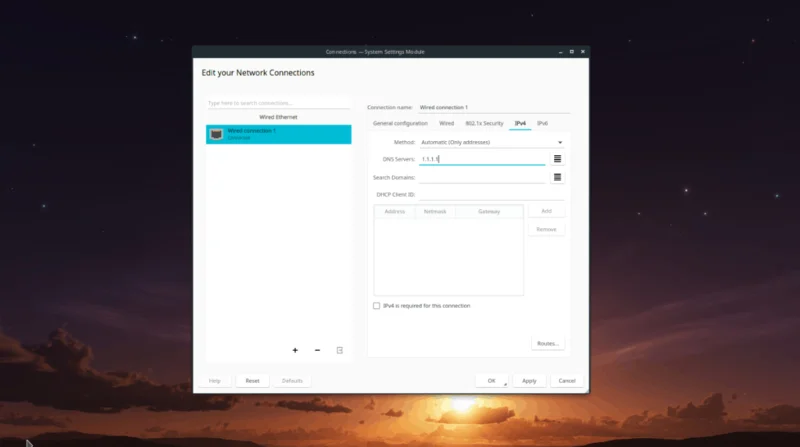Screen dimensions: 800x447
Task: Click the Netmask column header
Action: (435, 211)
